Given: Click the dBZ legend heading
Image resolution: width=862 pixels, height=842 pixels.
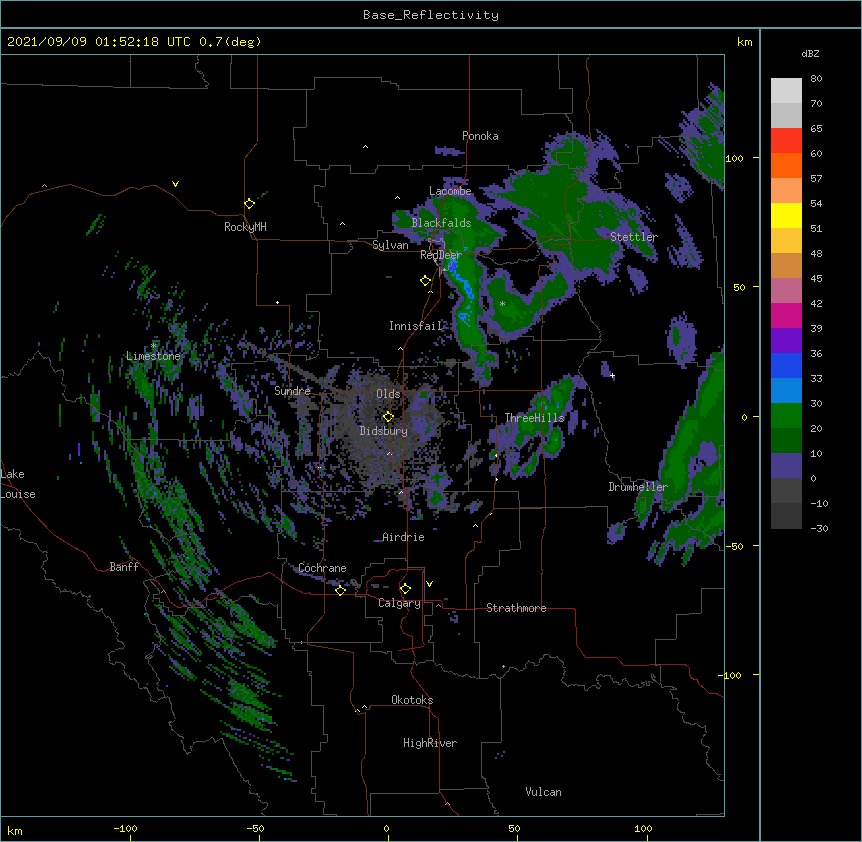Looking at the screenshot, I should [810, 54].
